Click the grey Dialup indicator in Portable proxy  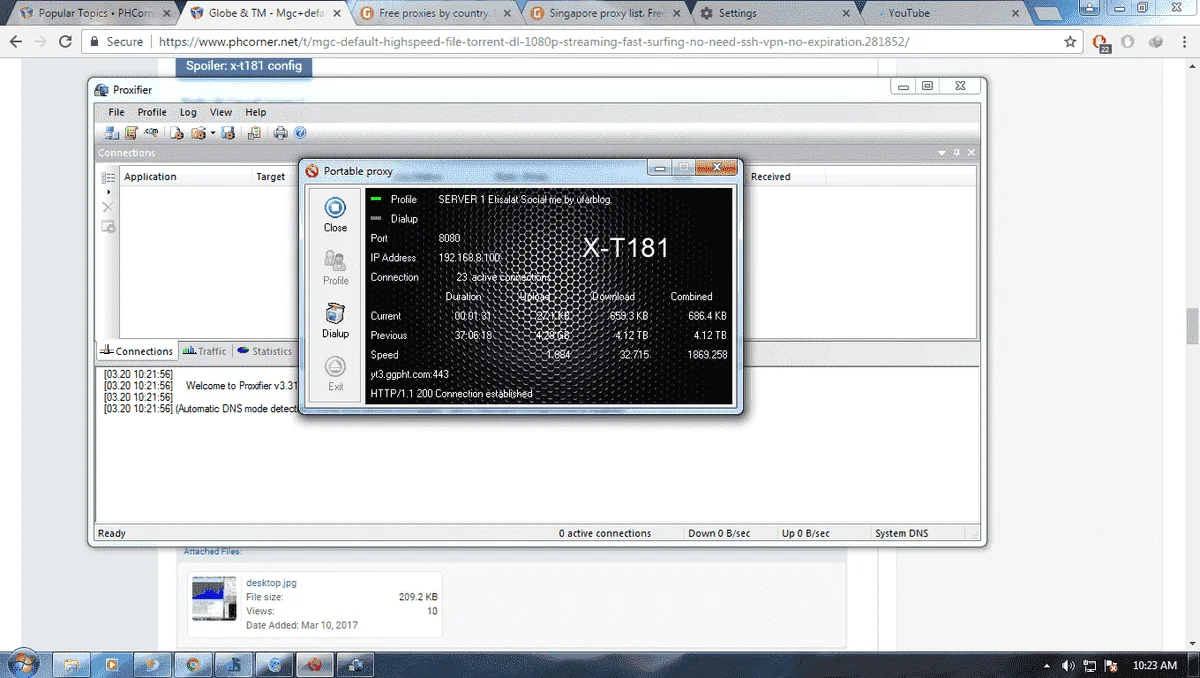pos(376,218)
